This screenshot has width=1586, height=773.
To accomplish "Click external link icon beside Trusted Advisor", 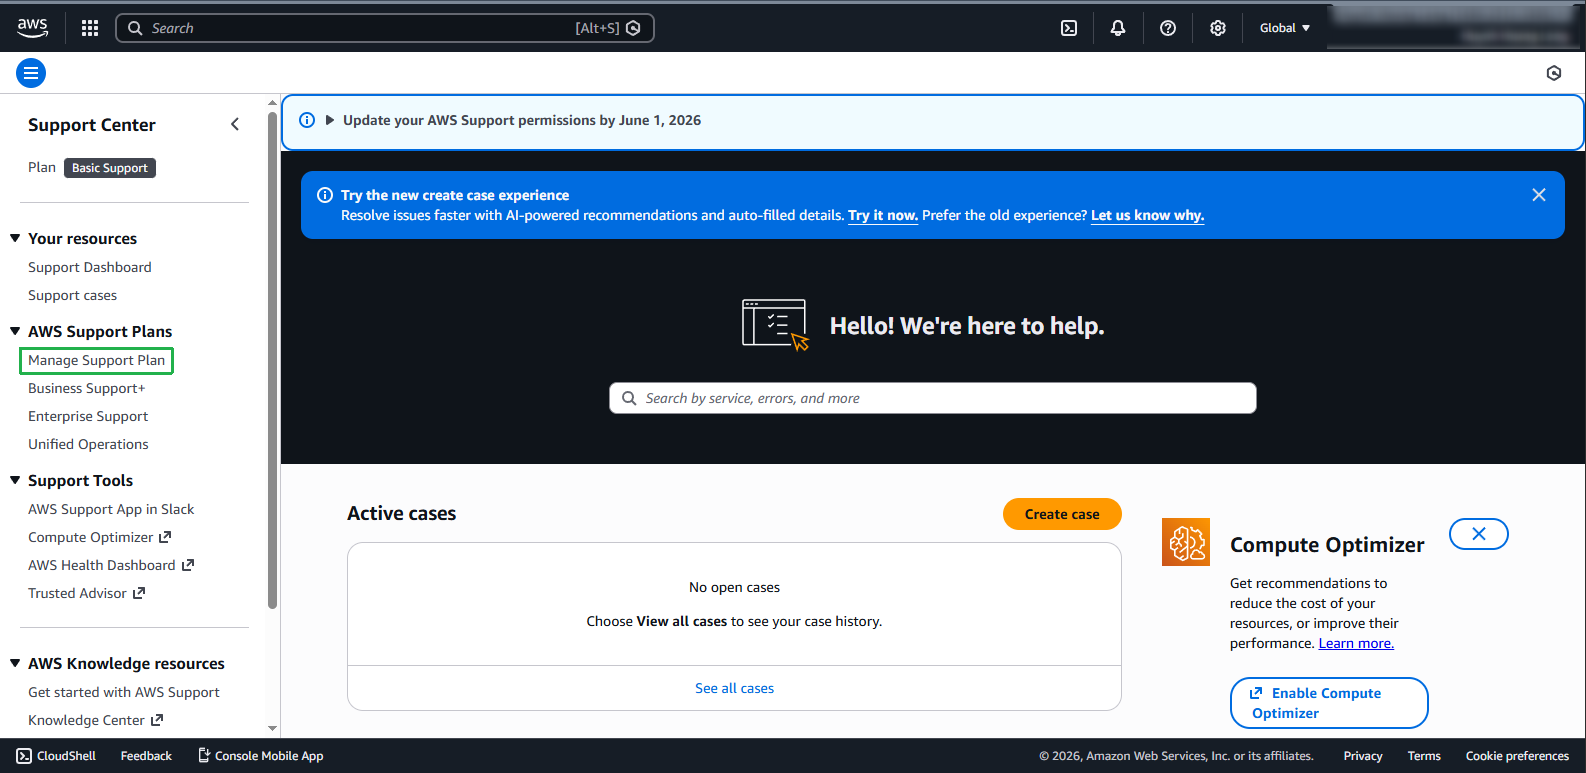I will 139,593.
